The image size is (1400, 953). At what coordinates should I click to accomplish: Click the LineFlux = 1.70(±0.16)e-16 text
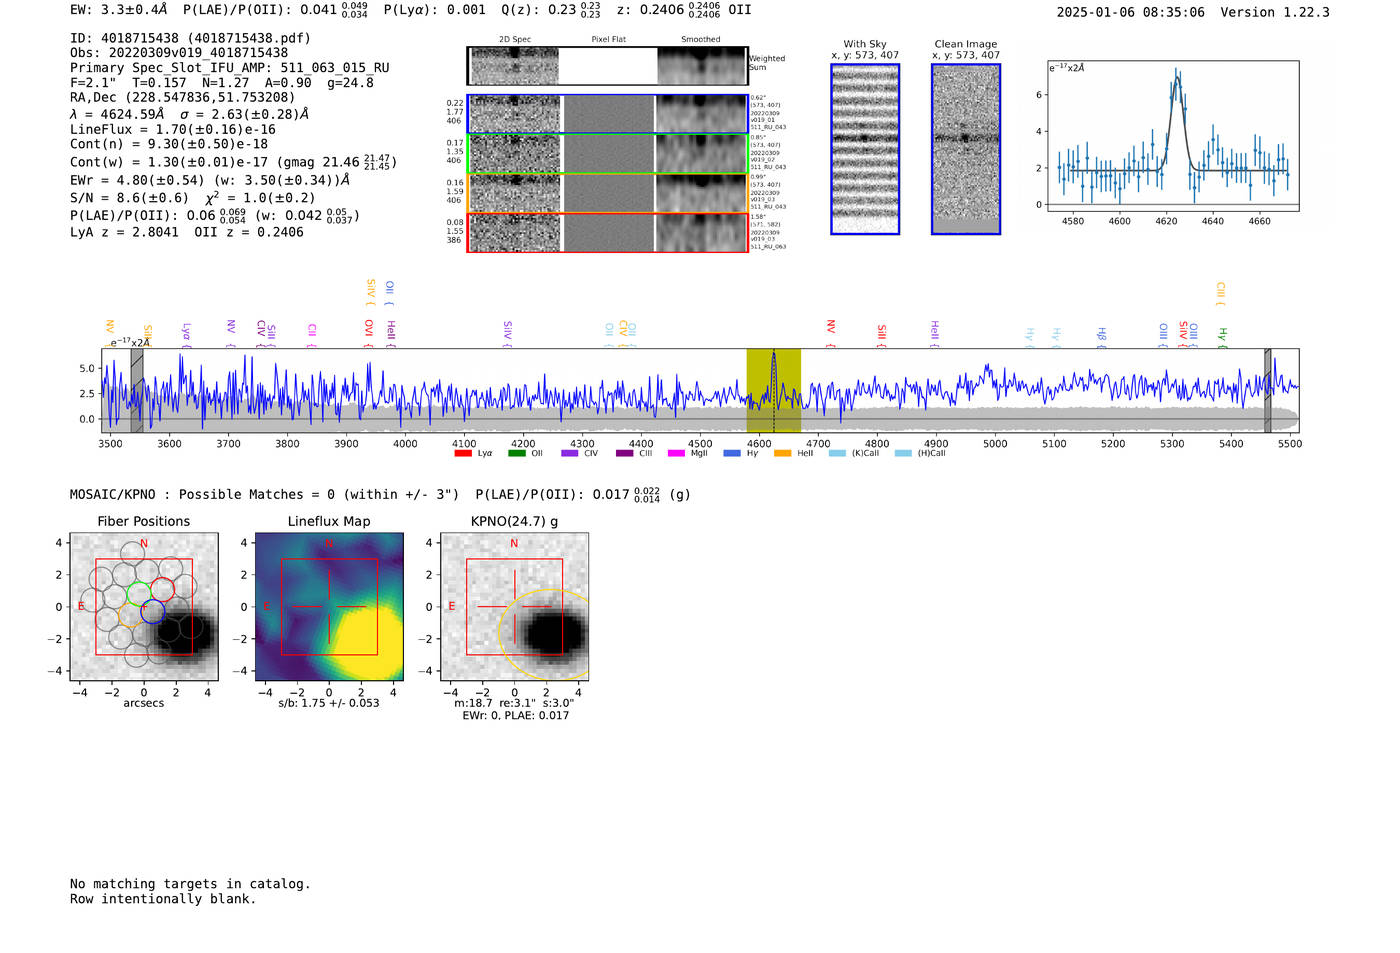173,129
